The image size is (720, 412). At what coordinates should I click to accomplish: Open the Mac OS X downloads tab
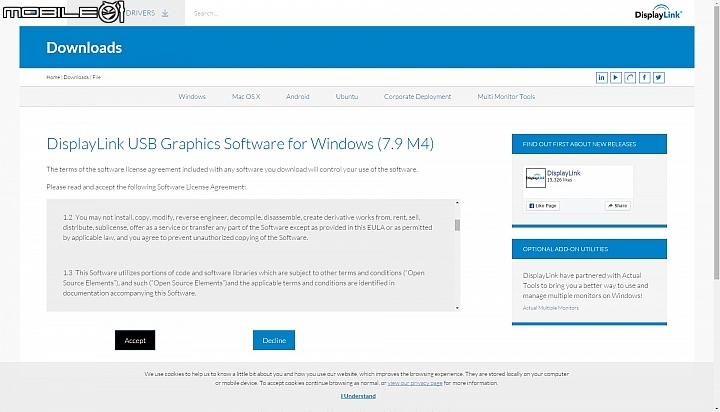point(246,96)
